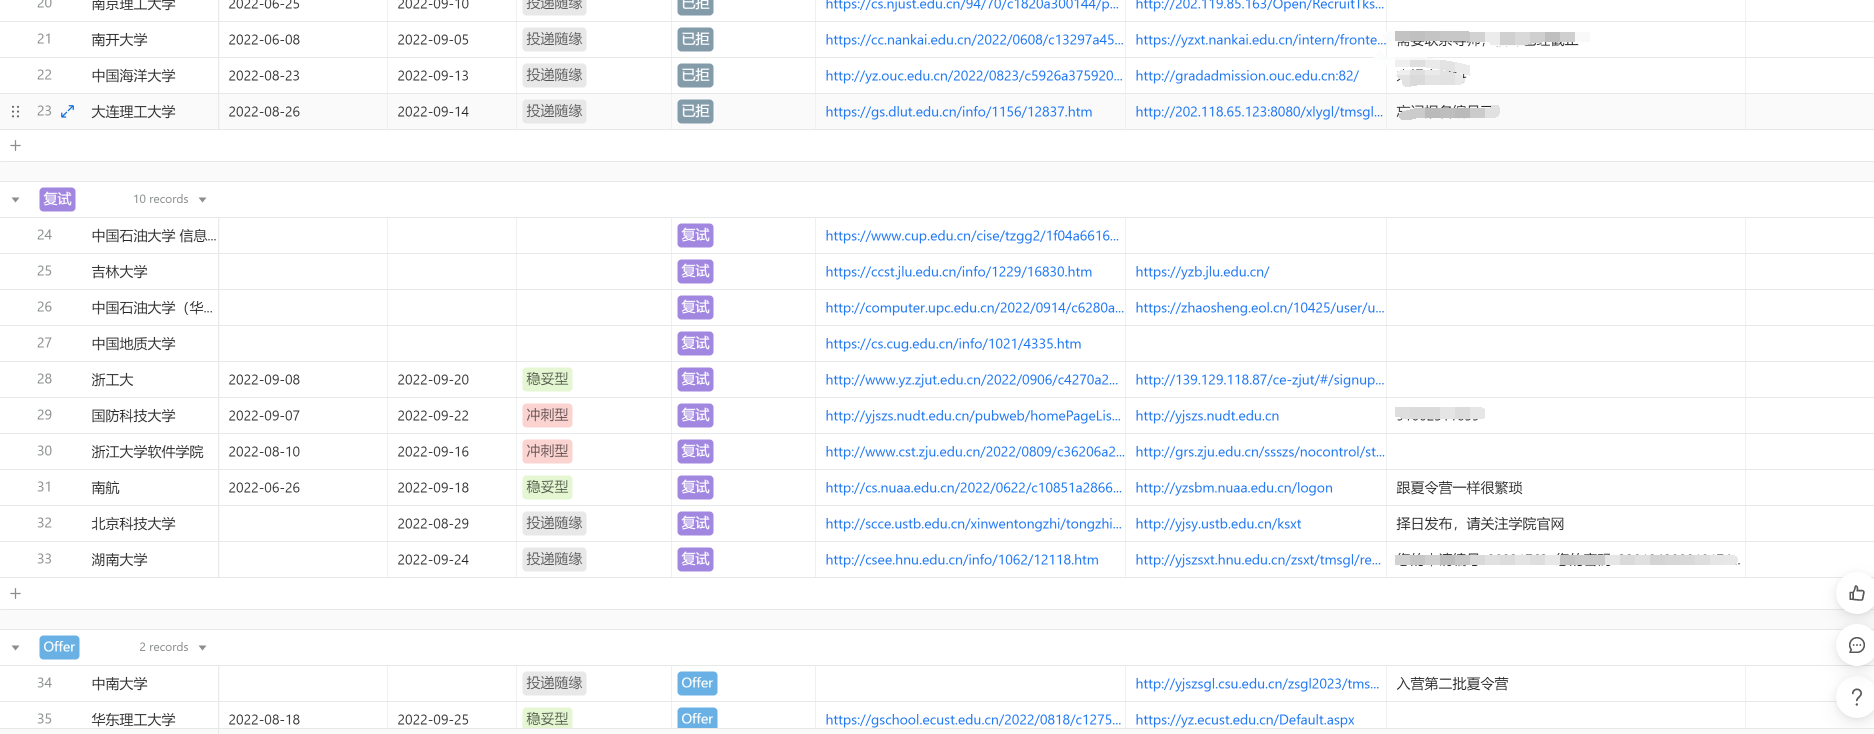Viewport: 1874px width, 734px height.
Task: Select the 稳妥型 tag in 南航 row
Action: [547, 488]
